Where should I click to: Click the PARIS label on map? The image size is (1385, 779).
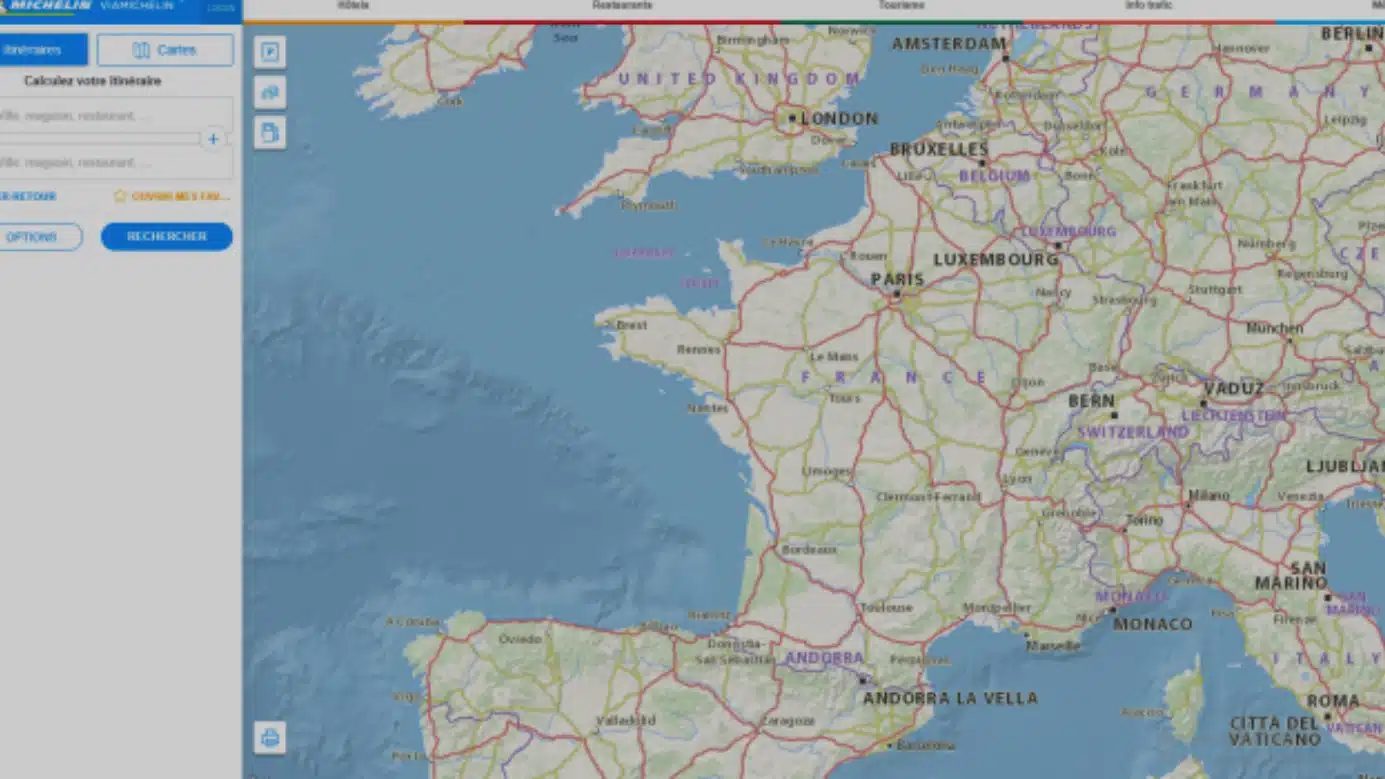coord(897,279)
